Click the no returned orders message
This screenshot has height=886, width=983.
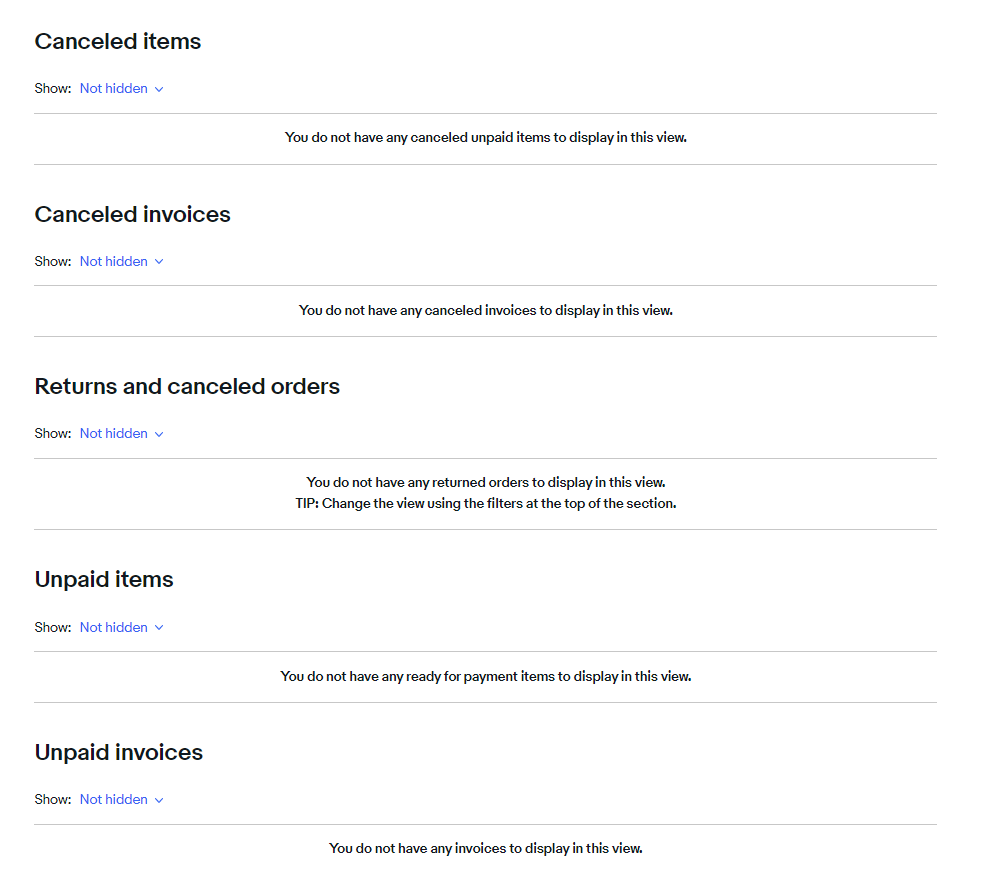[486, 483]
